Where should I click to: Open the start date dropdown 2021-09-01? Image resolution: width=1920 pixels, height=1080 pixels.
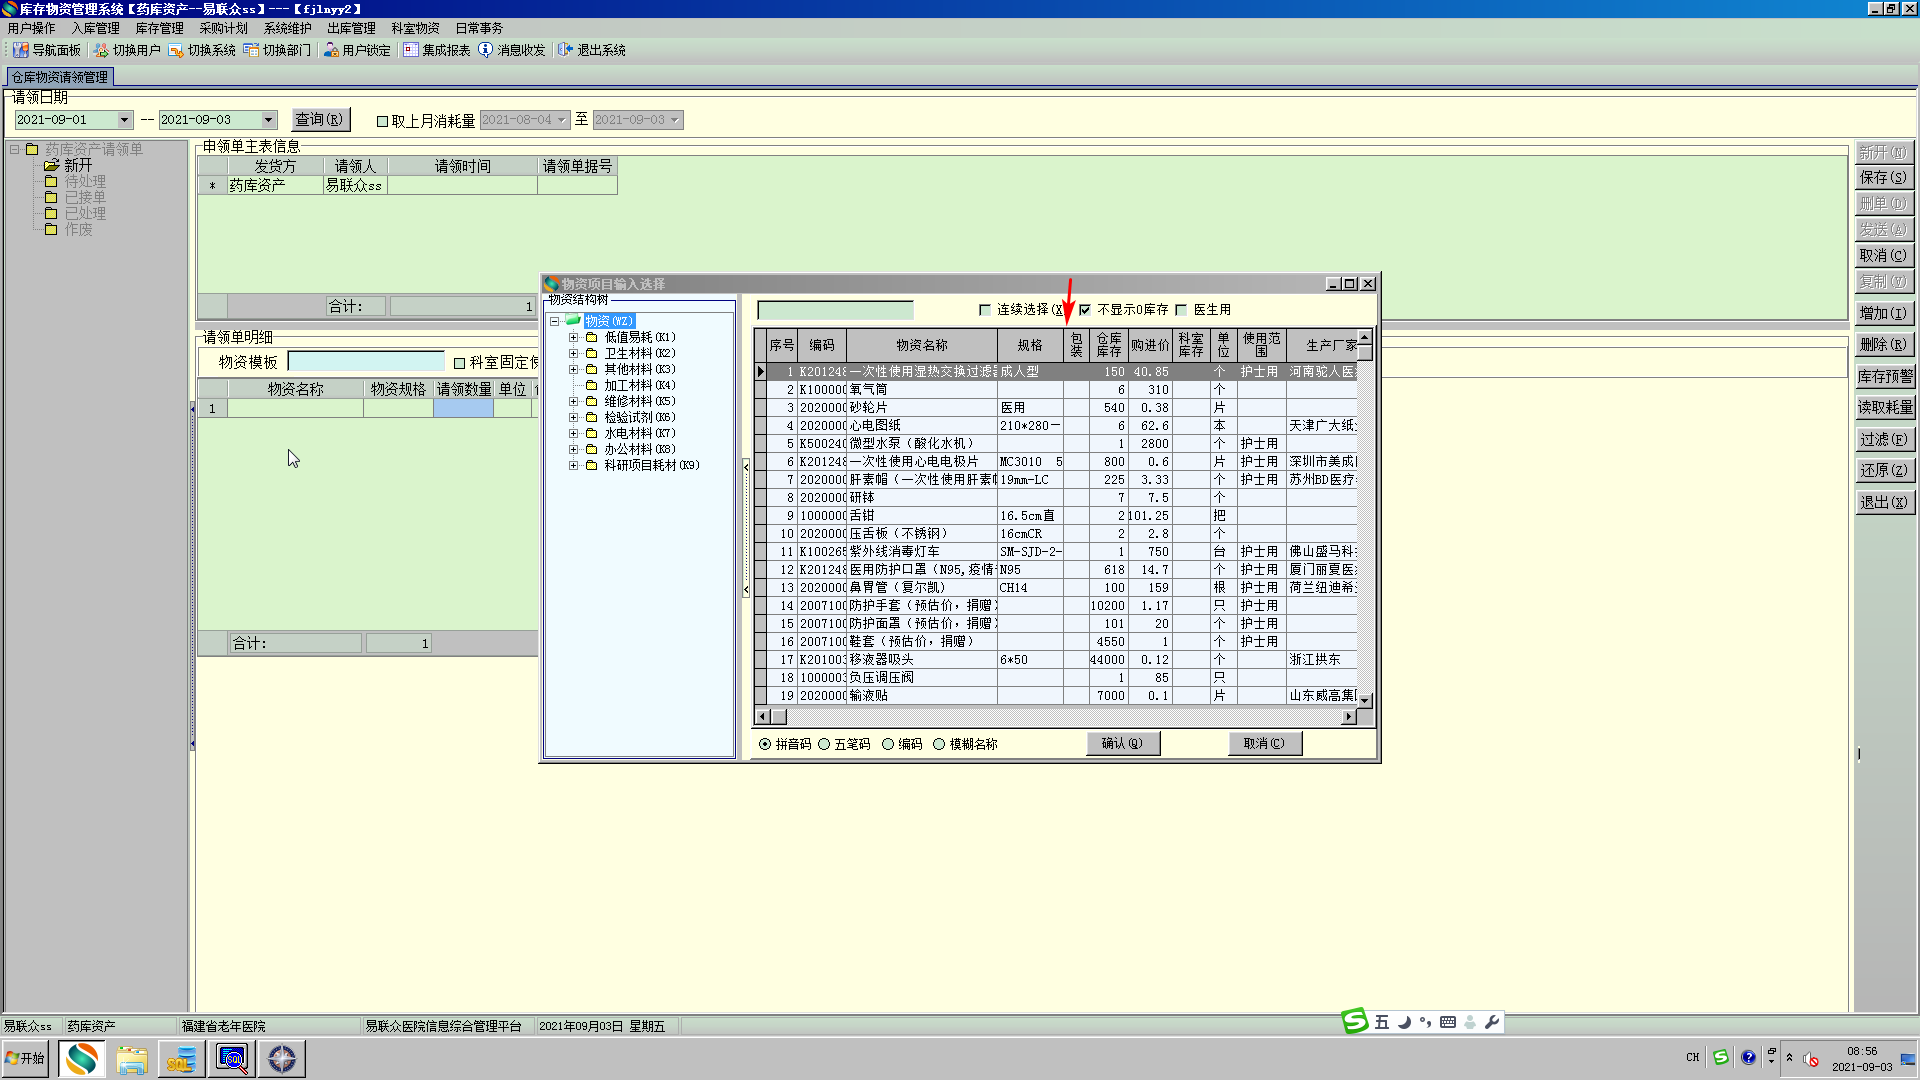coord(124,120)
